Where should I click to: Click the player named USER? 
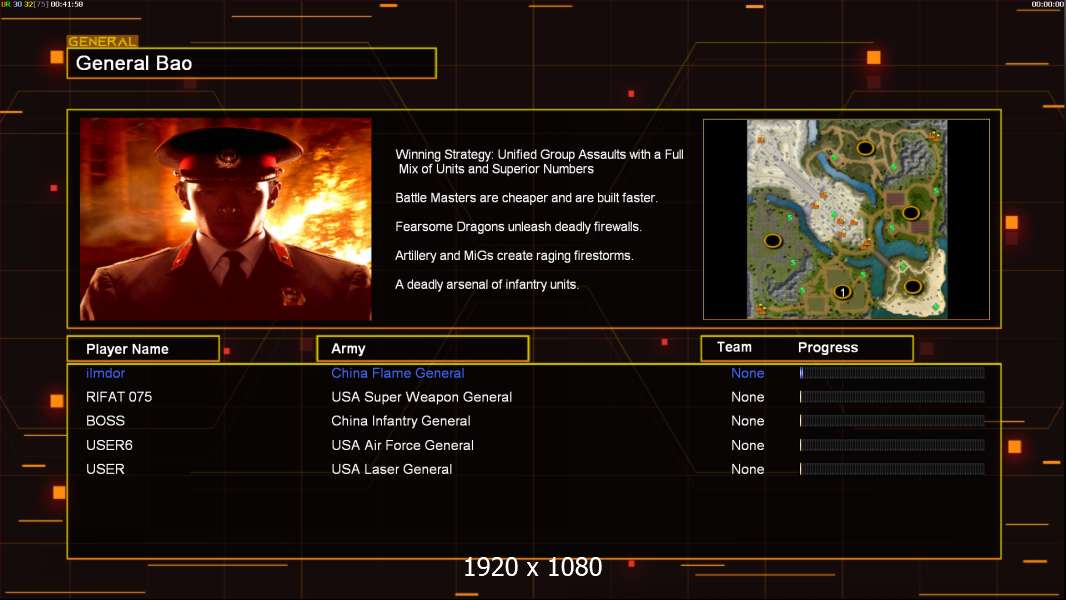click(x=105, y=469)
